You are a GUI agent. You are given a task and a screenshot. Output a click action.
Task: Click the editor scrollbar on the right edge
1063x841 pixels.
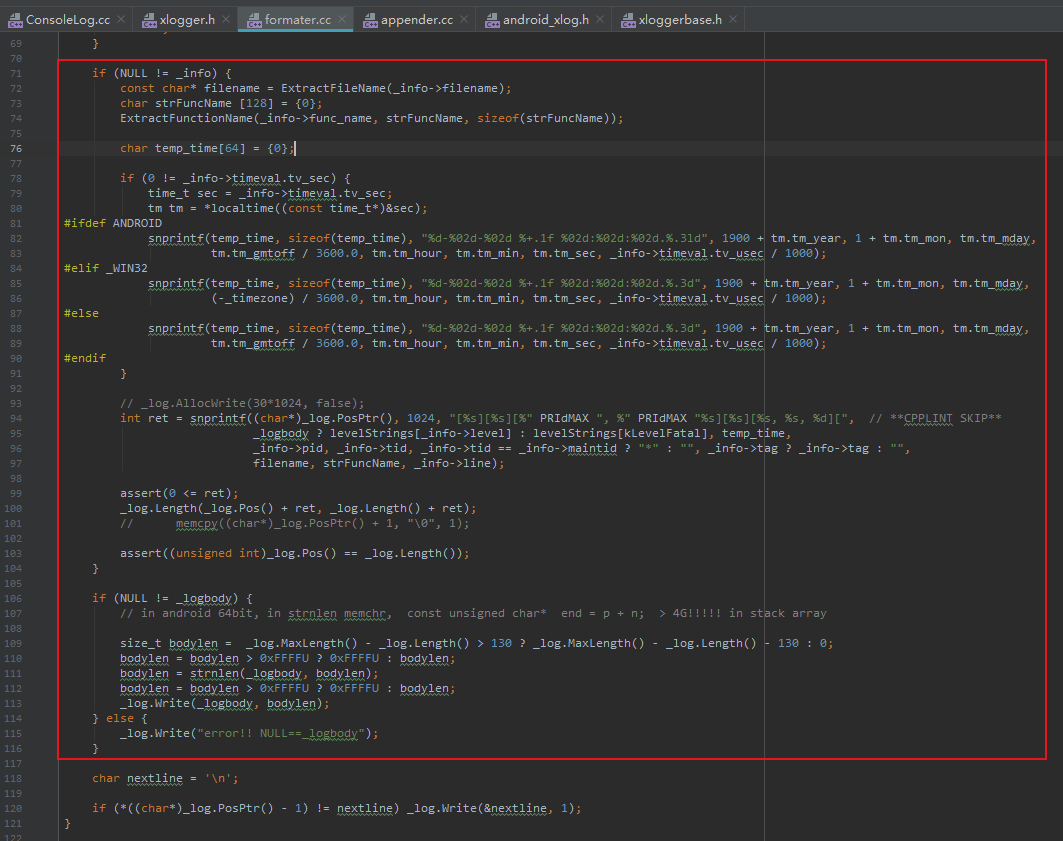[1058, 400]
